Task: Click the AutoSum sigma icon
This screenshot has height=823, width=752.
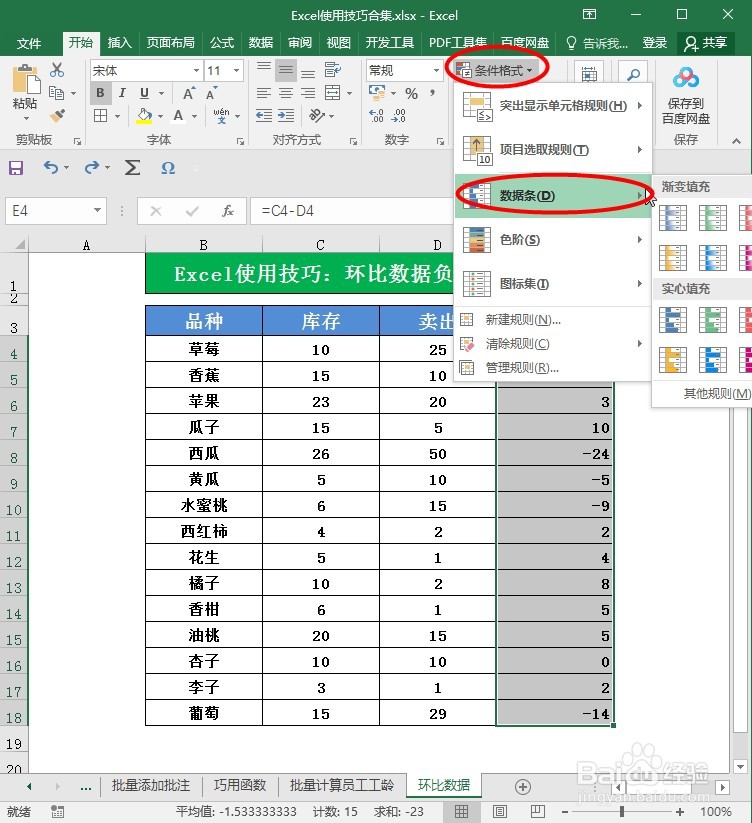Action: point(132,168)
